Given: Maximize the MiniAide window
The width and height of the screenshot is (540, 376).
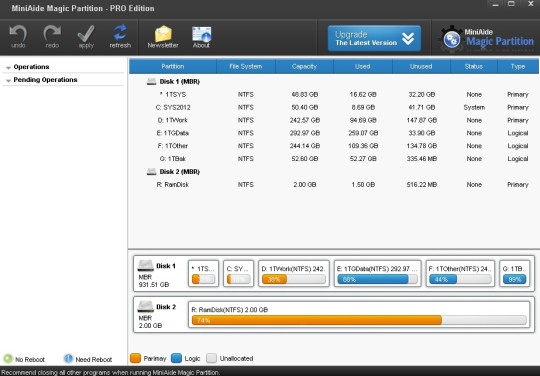Looking at the screenshot, I should click(x=511, y=4).
